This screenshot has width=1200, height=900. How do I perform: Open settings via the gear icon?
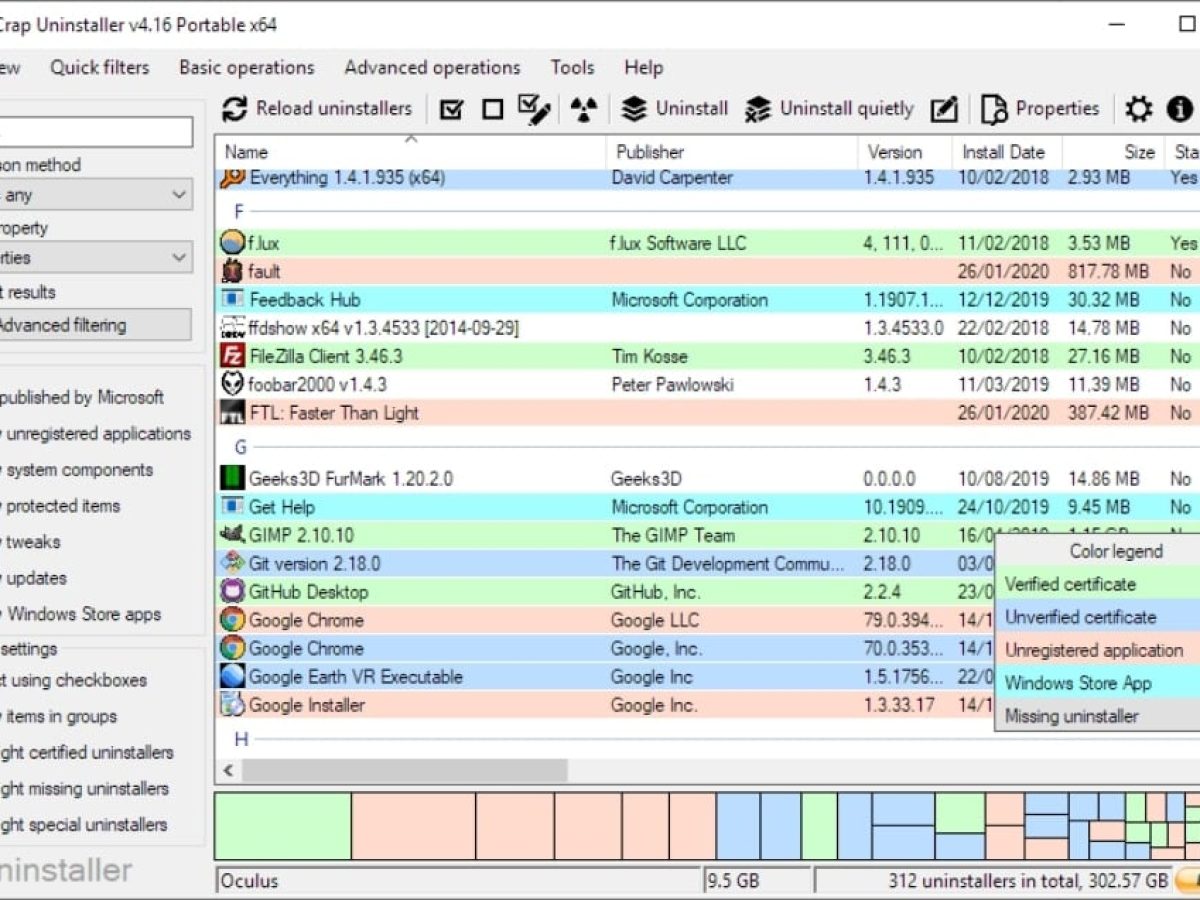tap(1139, 109)
